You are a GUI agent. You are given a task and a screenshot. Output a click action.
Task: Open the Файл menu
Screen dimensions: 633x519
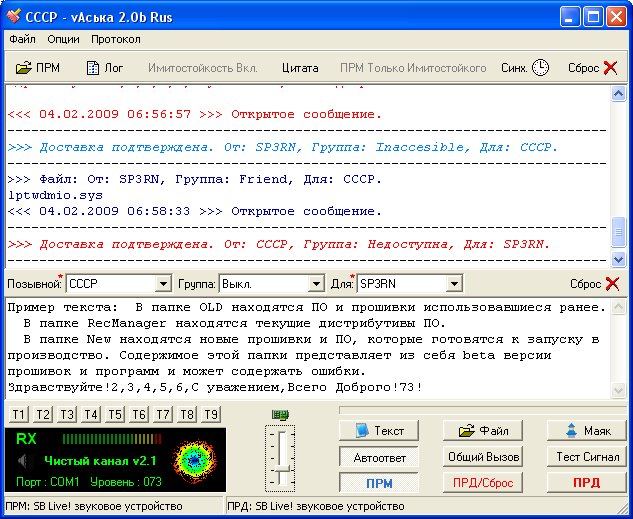[23, 39]
